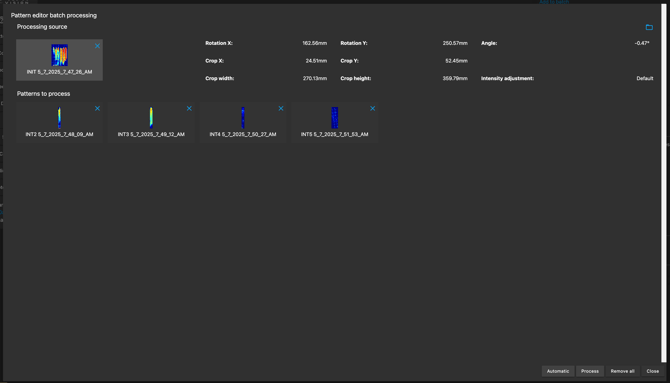Click the Crop Y value 52.45mm

tap(456, 61)
